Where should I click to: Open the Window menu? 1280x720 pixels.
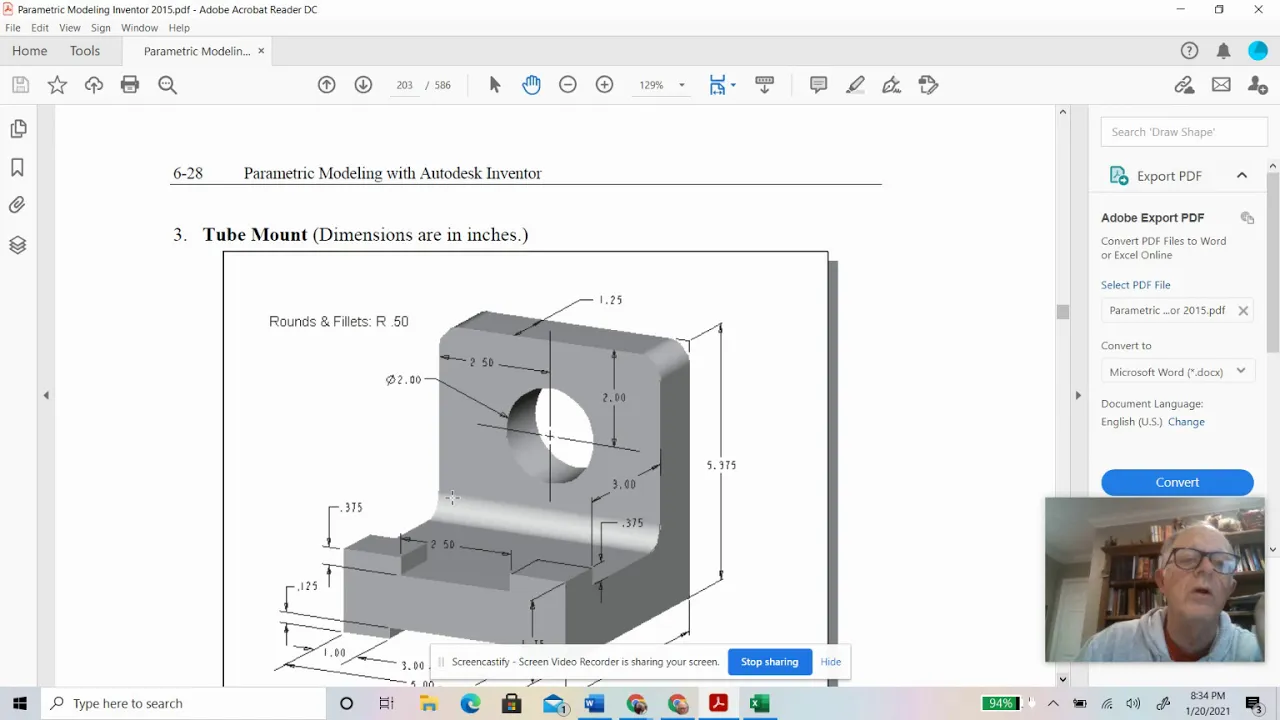(x=140, y=28)
